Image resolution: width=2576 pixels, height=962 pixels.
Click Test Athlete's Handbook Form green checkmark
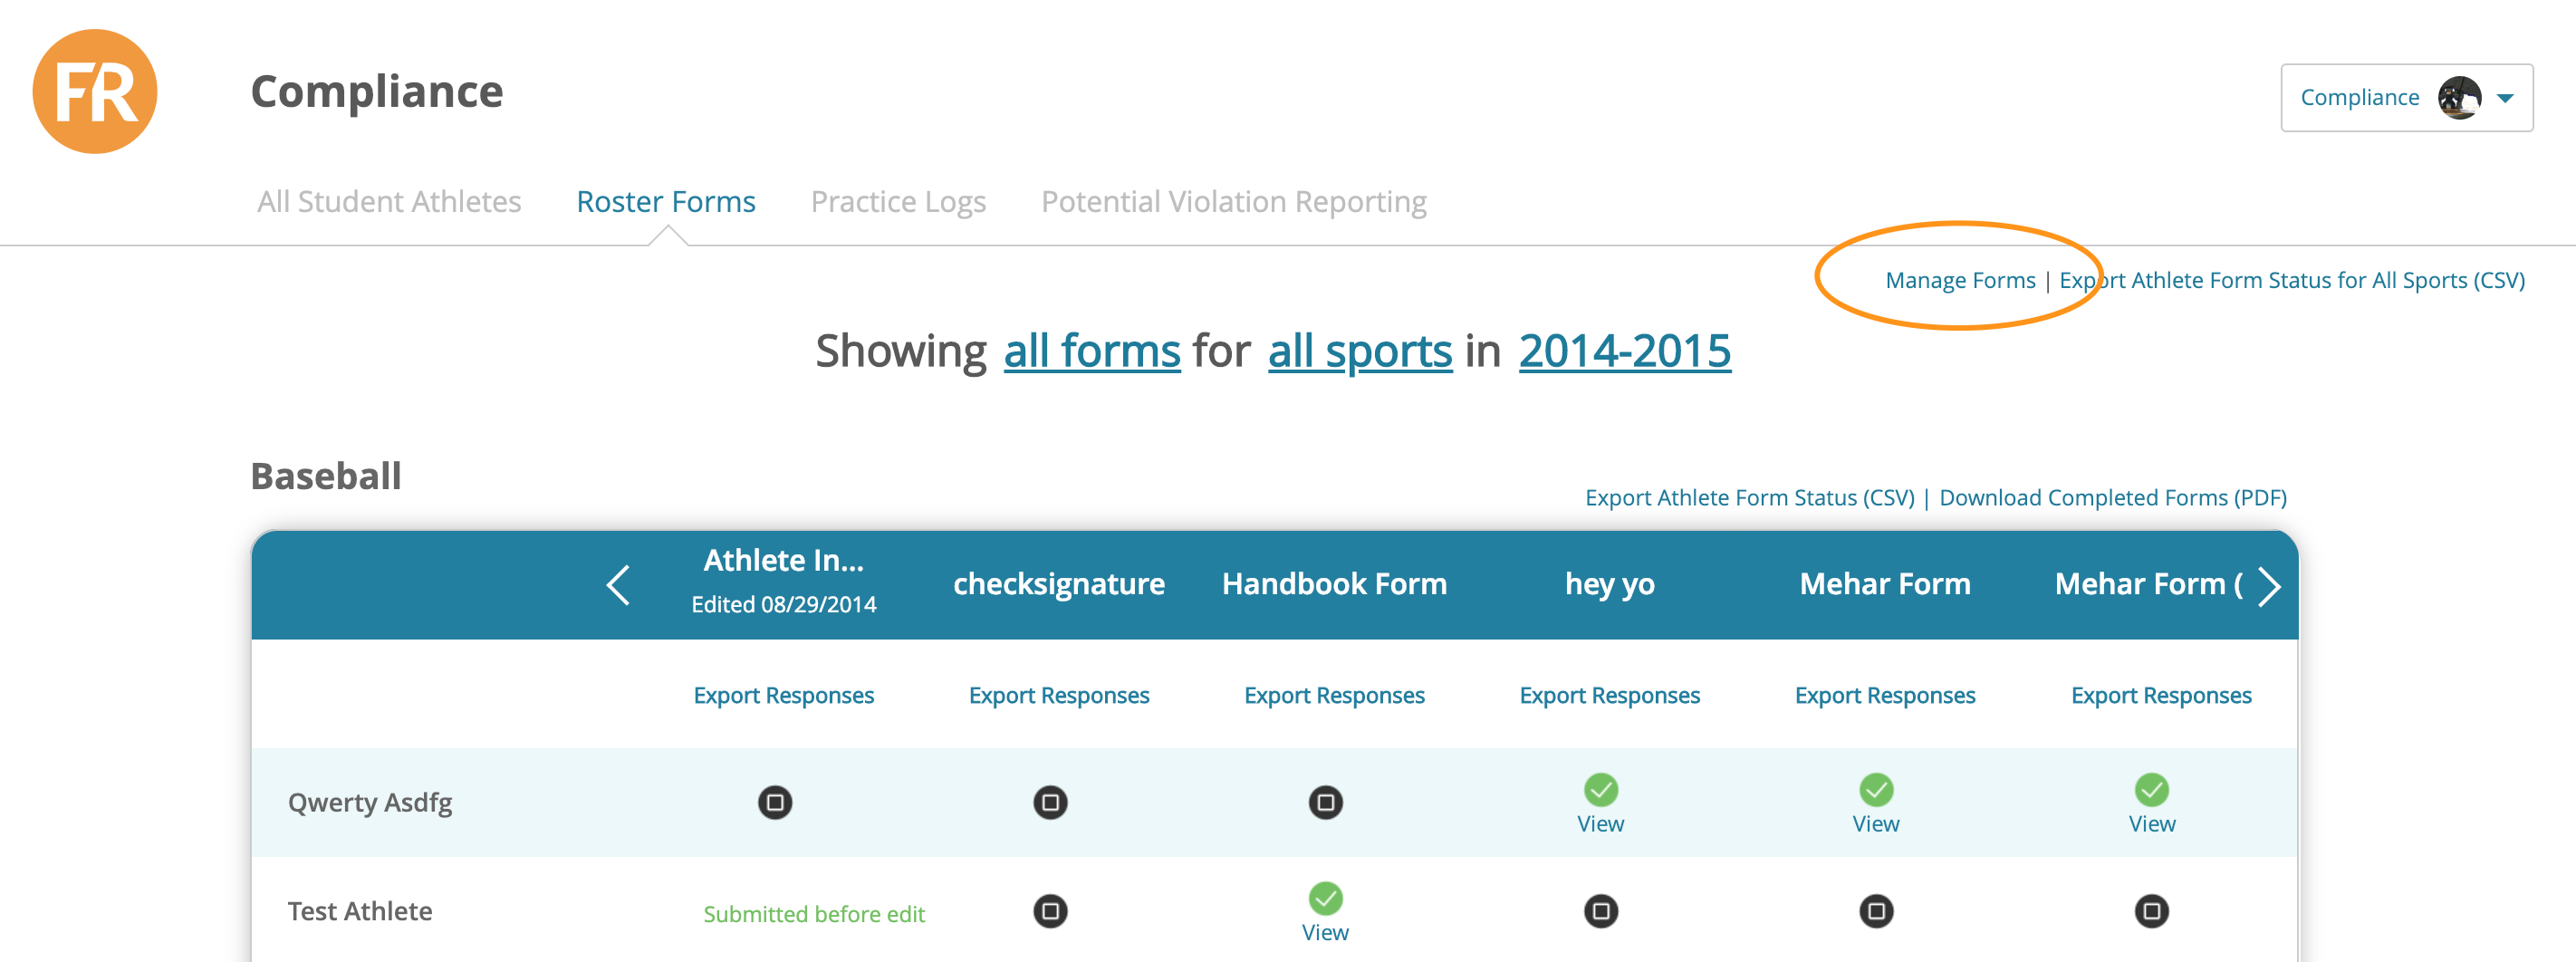[x=1326, y=899]
